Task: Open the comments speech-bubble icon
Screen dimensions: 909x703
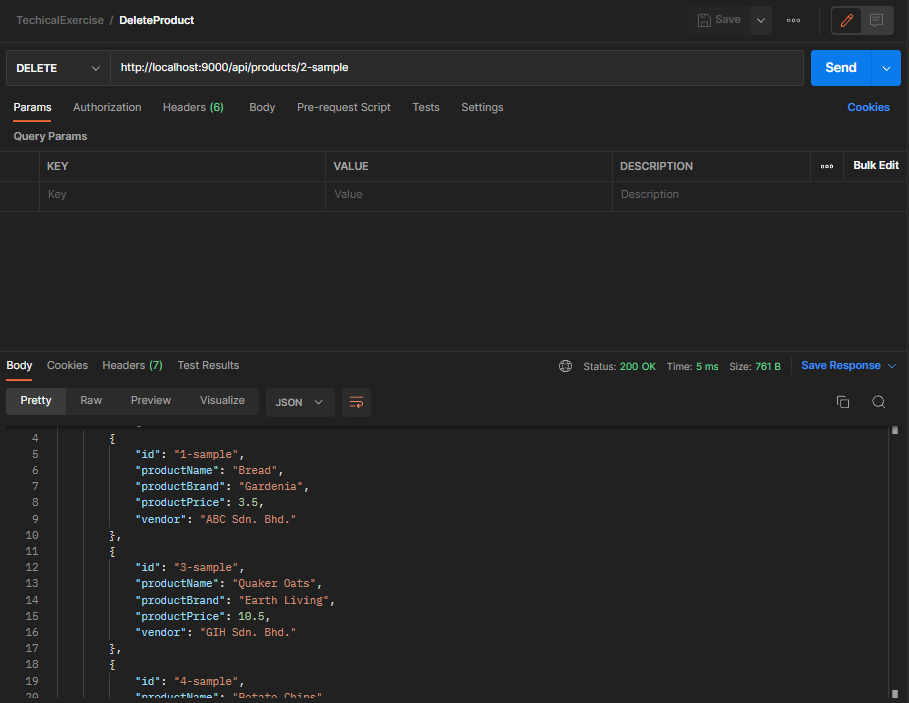Action: pyautogui.click(x=877, y=20)
